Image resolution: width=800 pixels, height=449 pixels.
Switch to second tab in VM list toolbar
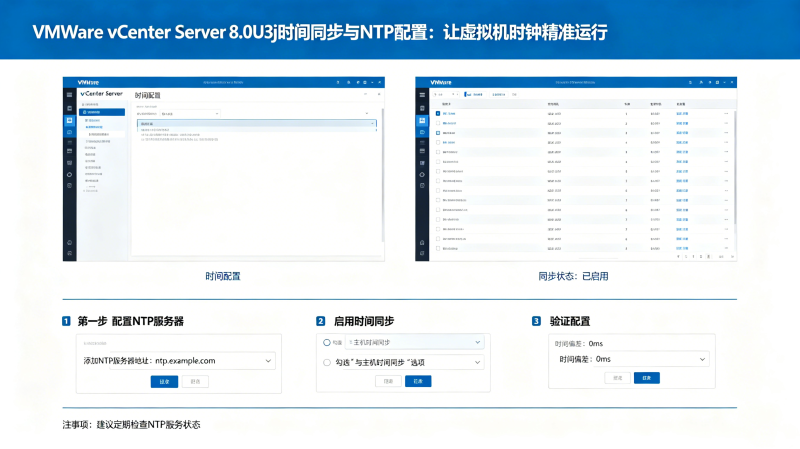tap(498, 94)
